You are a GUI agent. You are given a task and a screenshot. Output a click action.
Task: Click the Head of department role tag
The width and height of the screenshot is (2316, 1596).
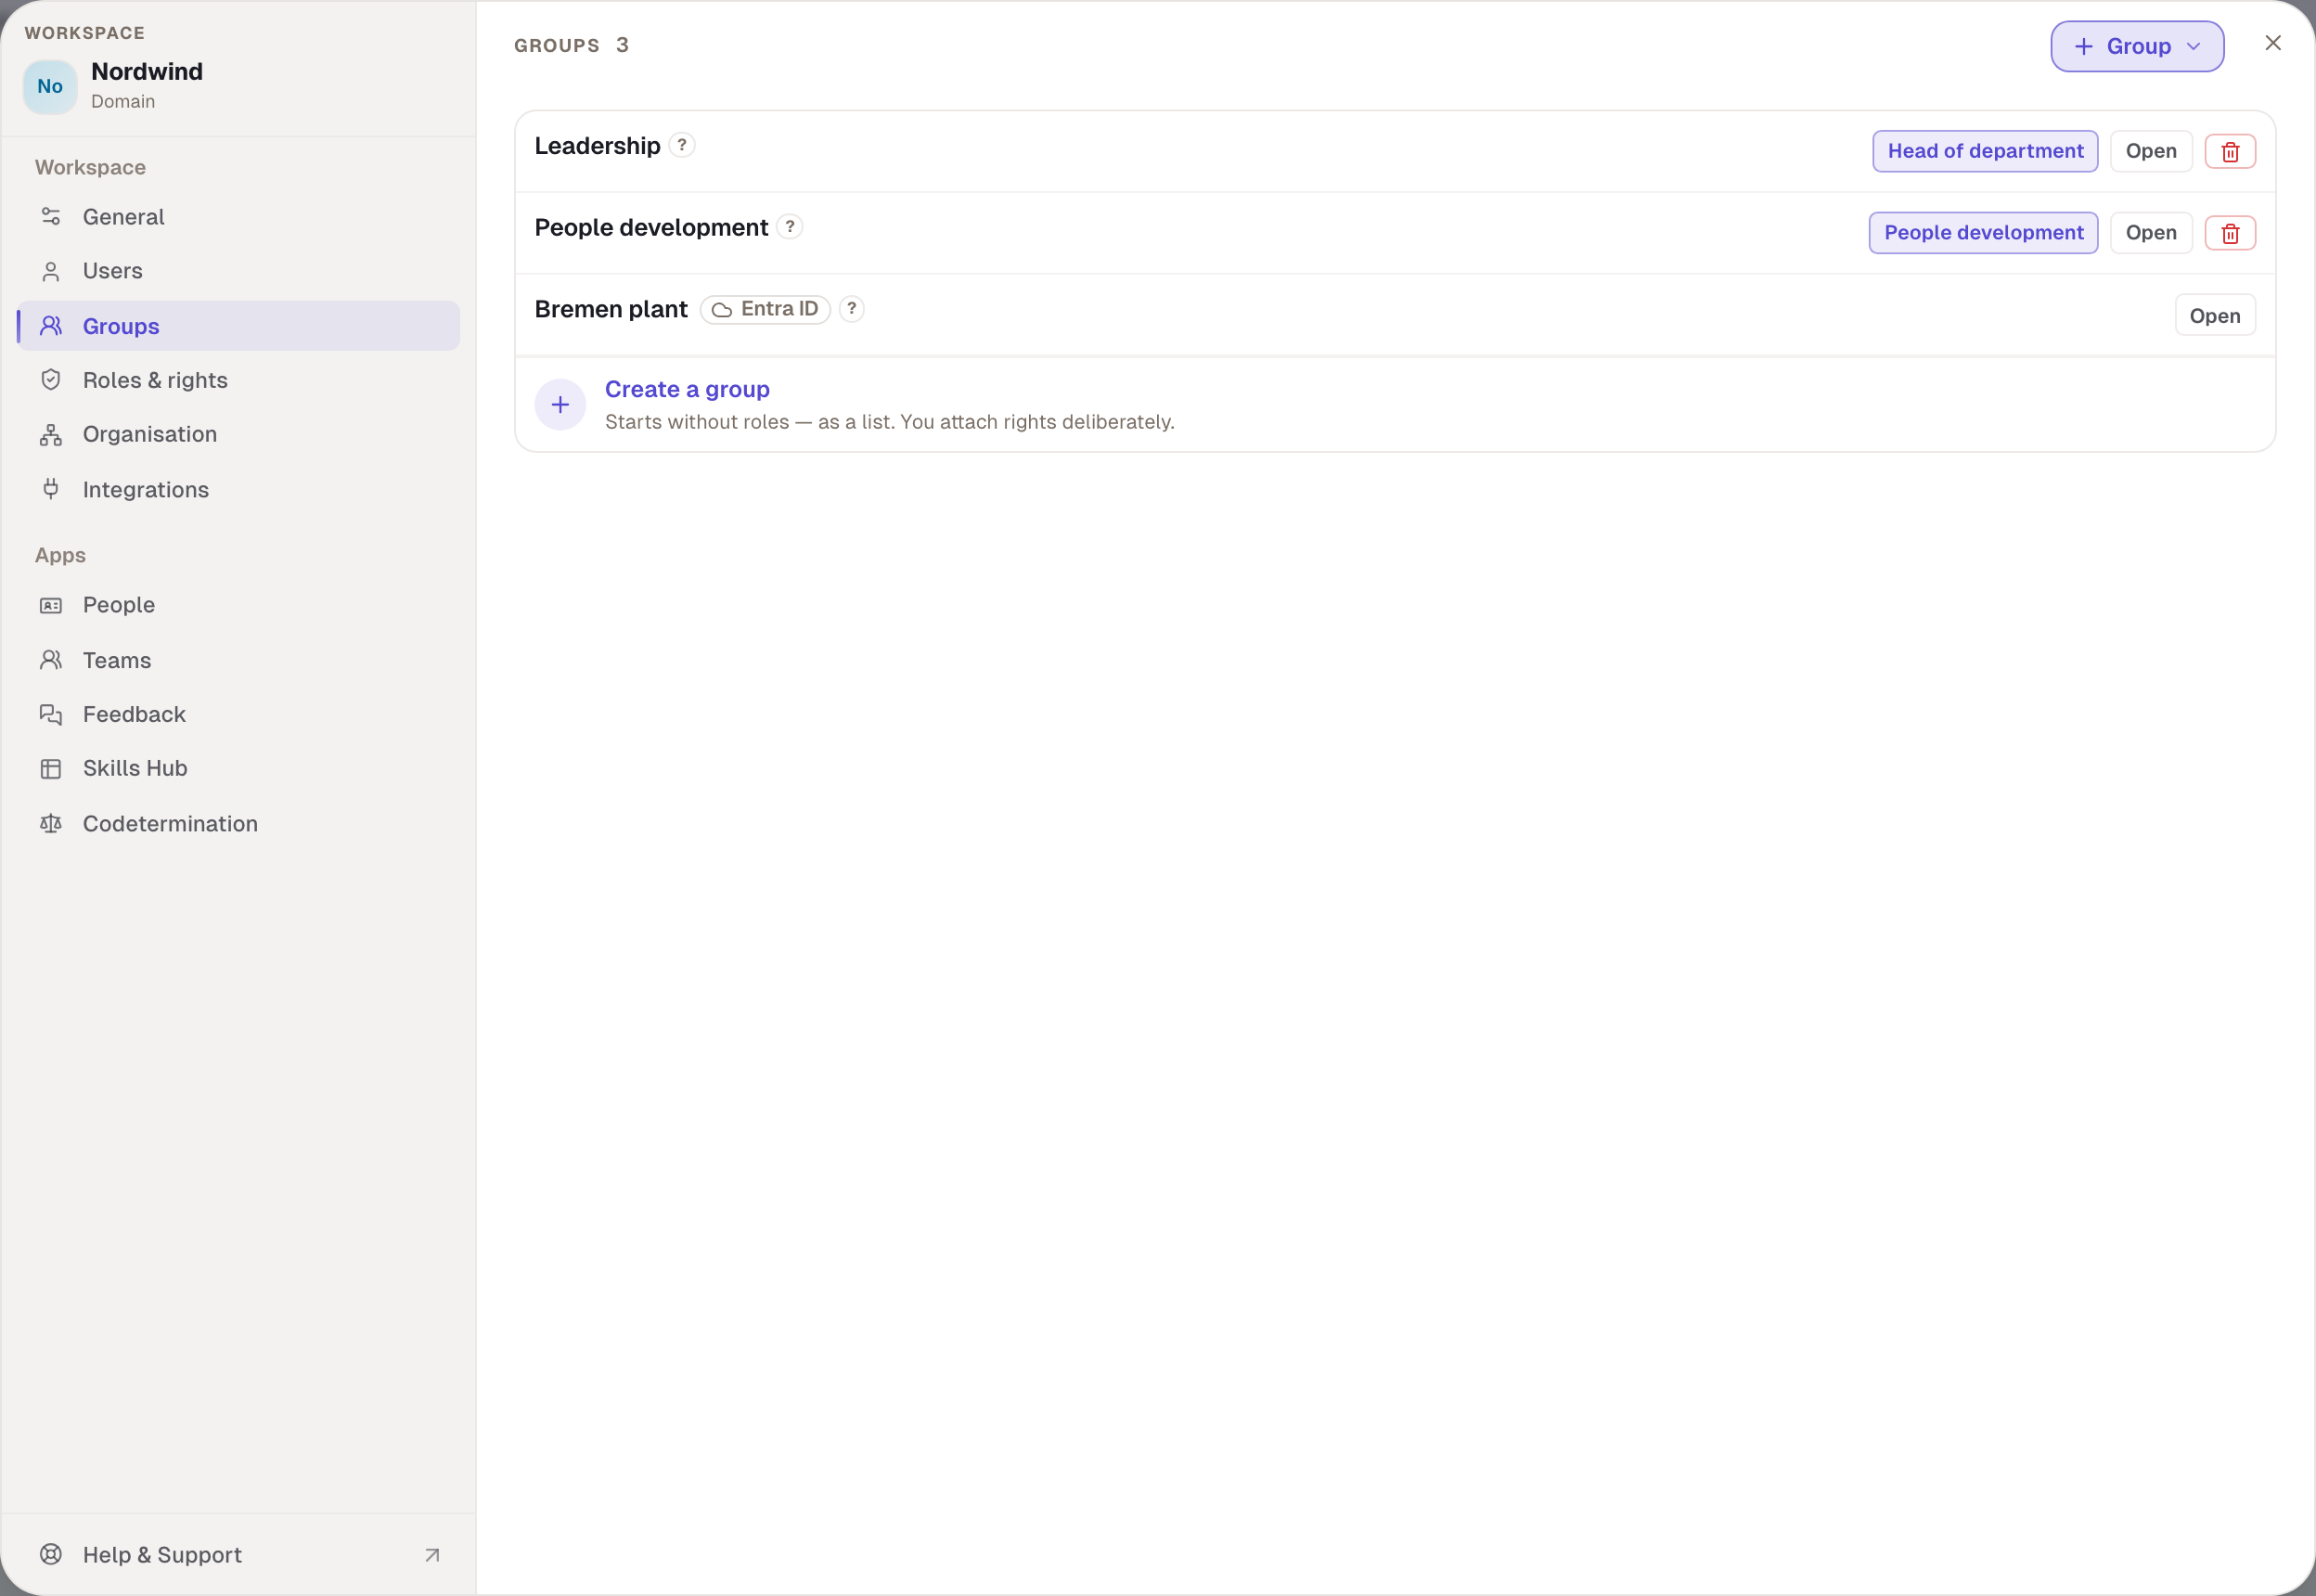pos(1985,151)
